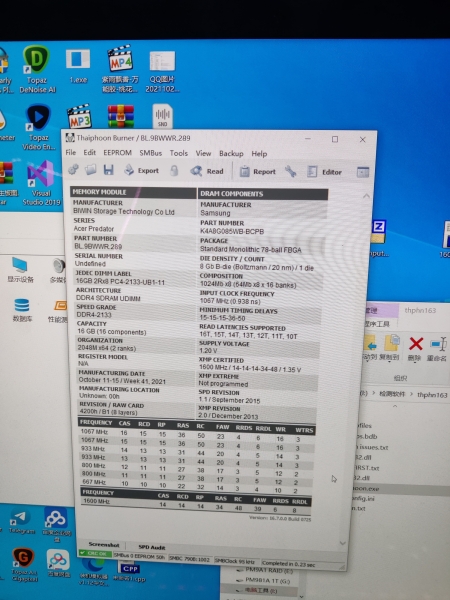
Task: Click the 1600 MHz XMP frequency row
Action: pos(195,504)
